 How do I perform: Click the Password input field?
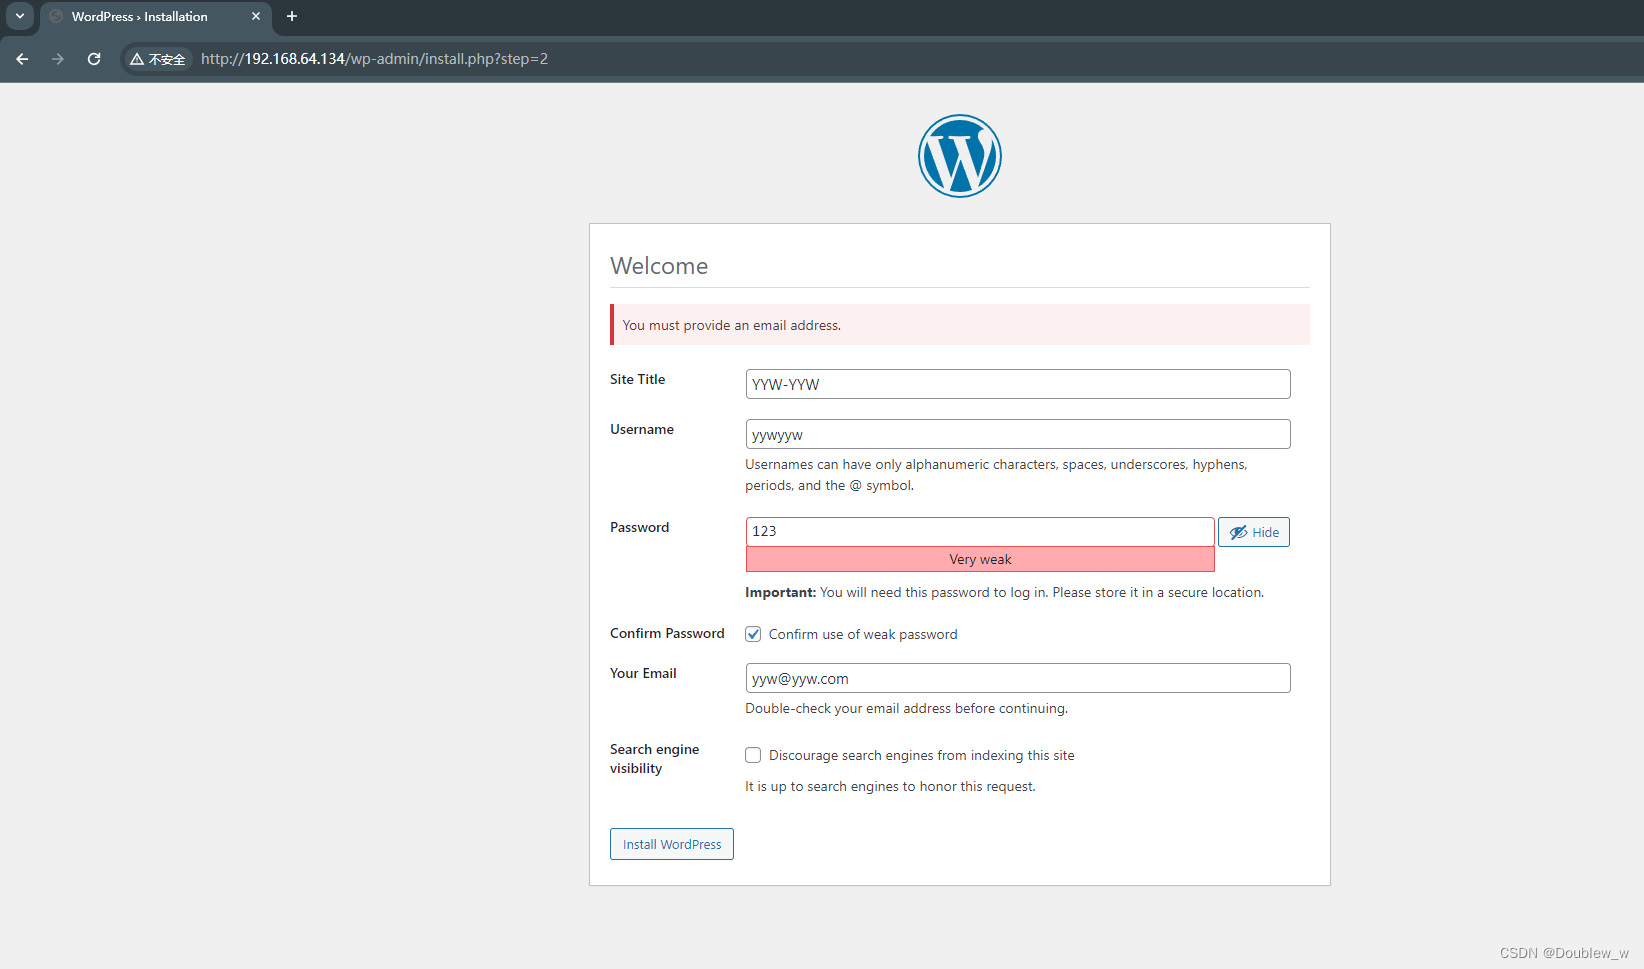979,531
